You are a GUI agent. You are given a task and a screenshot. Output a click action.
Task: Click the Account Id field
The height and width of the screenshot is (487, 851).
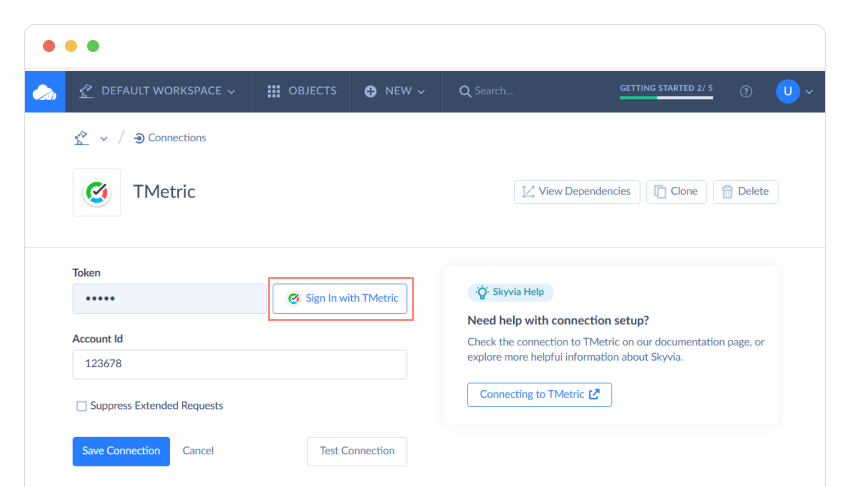click(239, 364)
